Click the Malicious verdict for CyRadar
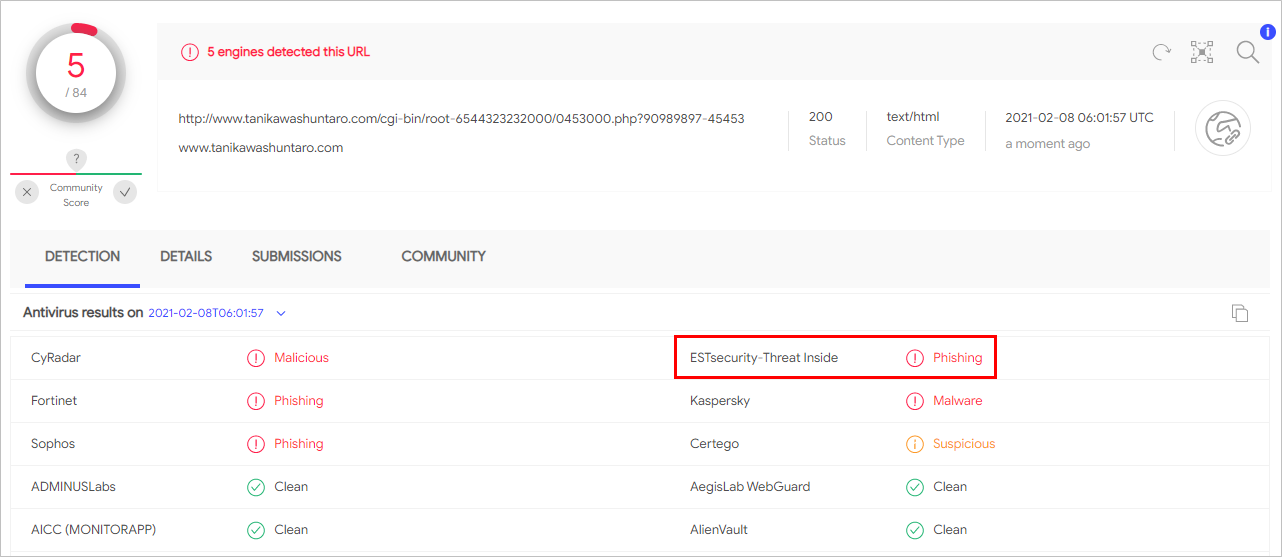This screenshot has height=557, width=1282. pos(301,357)
